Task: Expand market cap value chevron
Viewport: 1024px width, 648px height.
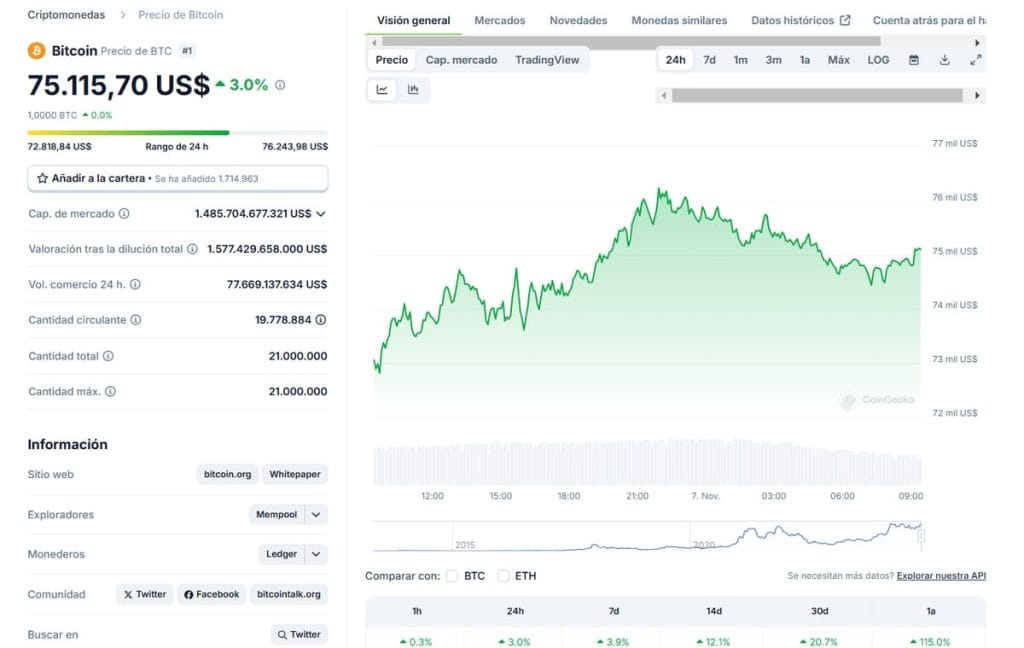Action: pos(321,214)
